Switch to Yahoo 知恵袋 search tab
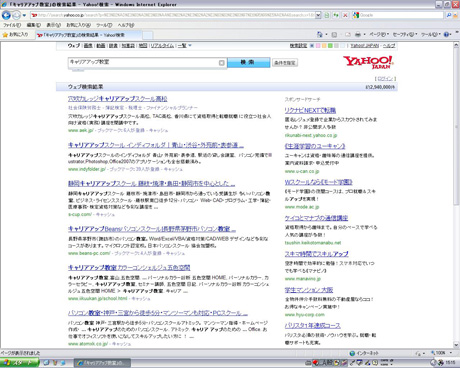 128,46
